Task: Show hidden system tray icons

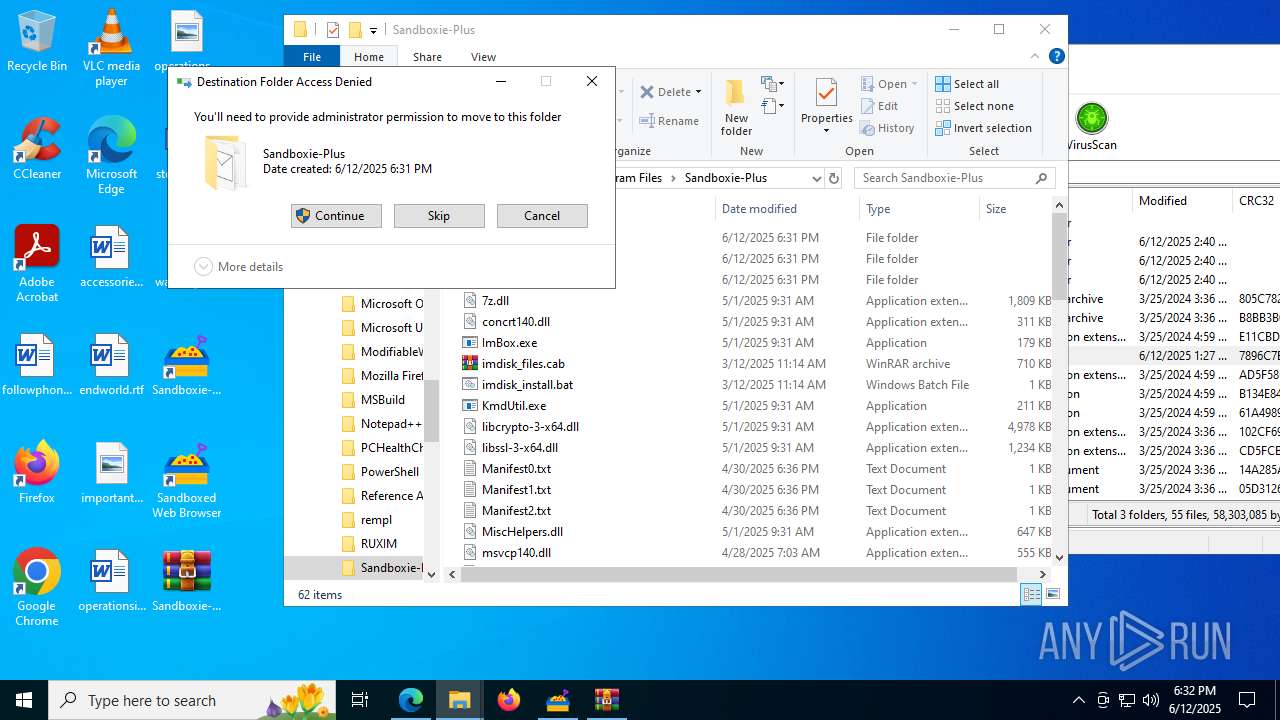Action: pyautogui.click(x=1078, y=700)
